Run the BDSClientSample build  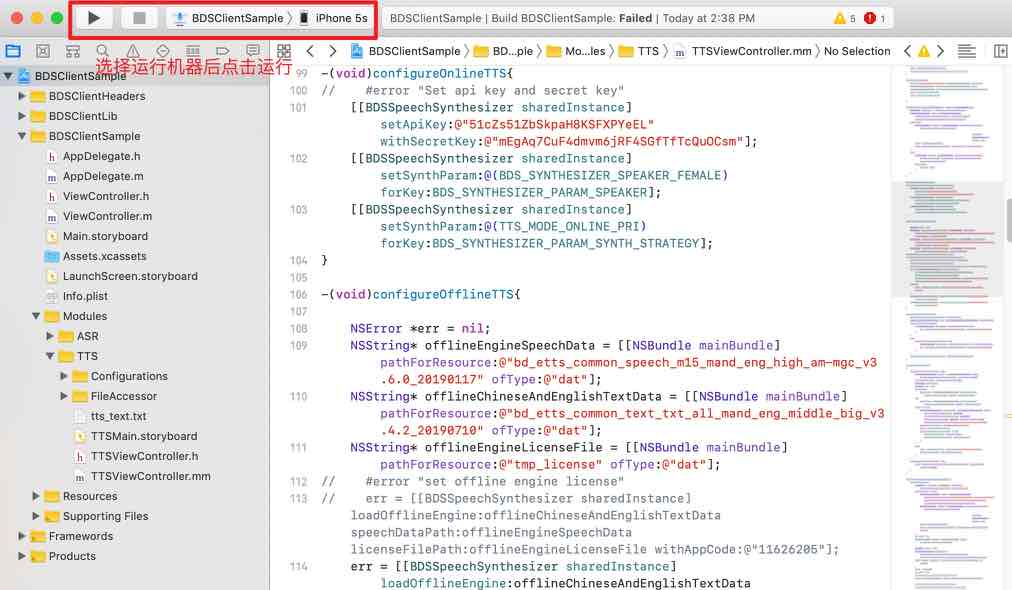(x=94, y=18)
